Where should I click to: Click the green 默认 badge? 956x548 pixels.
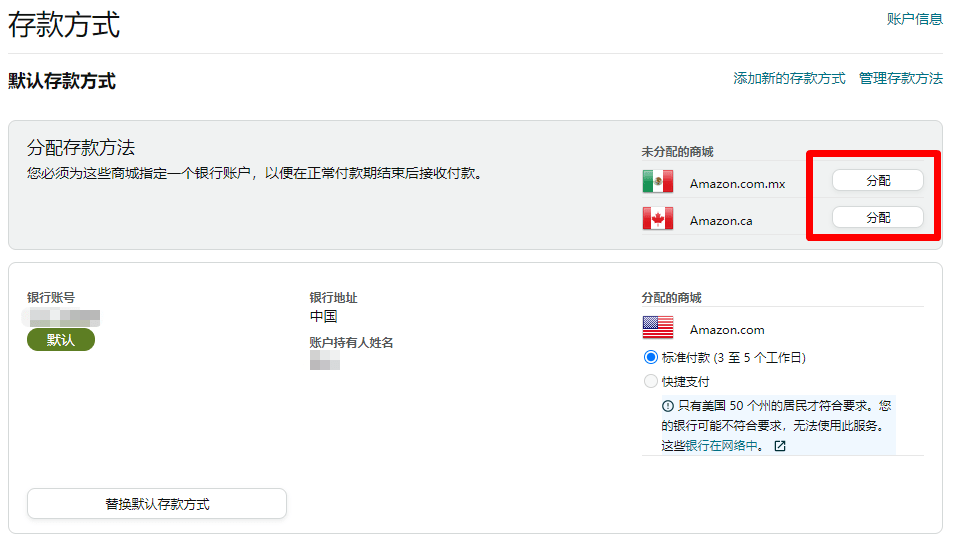(x=61, y=340)
